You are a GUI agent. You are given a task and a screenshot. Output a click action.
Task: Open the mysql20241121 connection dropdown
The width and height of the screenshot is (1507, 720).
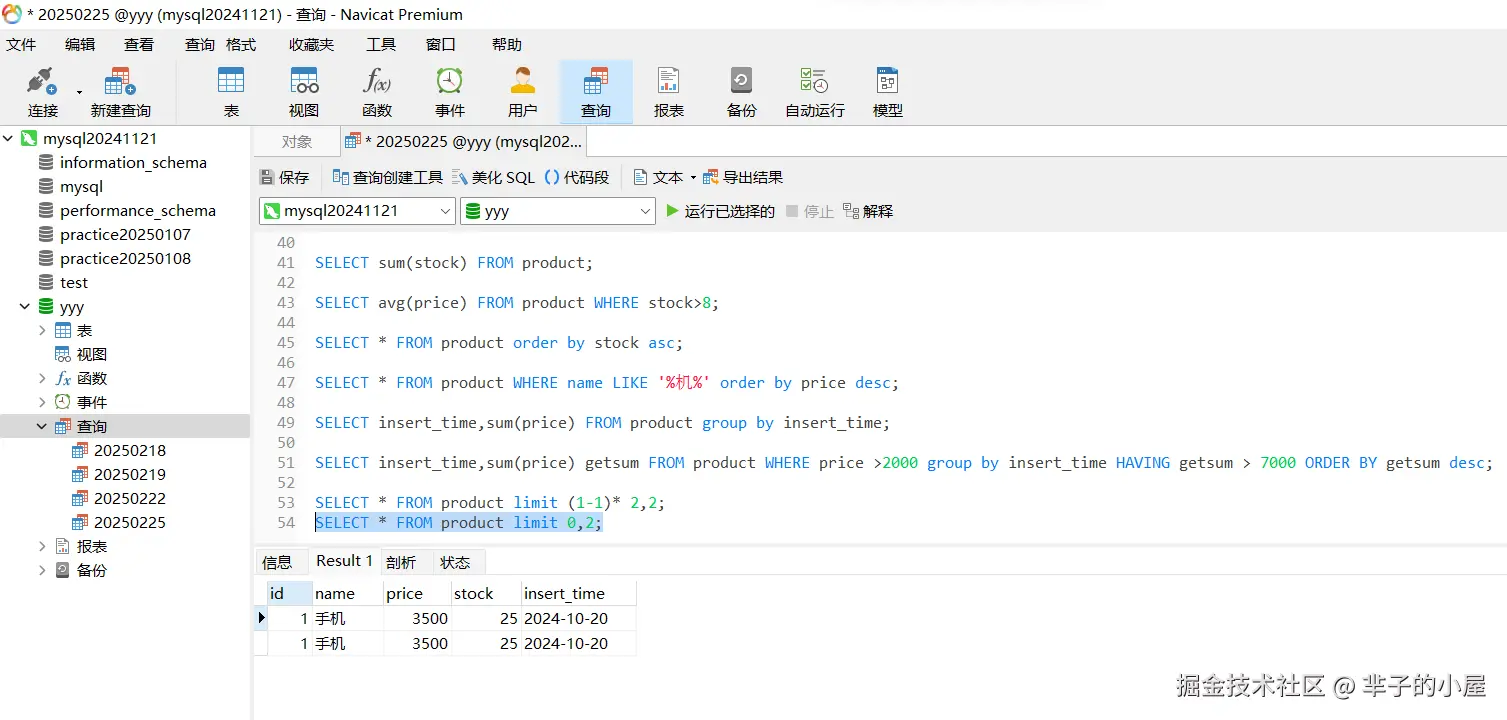[358, 211]
